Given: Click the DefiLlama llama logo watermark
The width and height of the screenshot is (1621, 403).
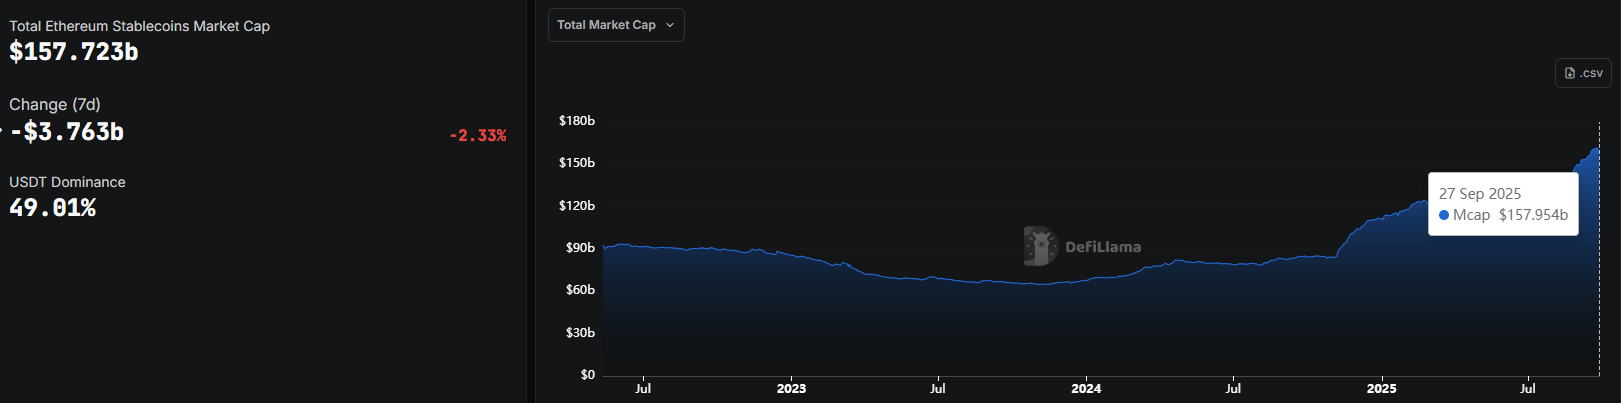Looking at the screenshot, I should pos(1040,246).
